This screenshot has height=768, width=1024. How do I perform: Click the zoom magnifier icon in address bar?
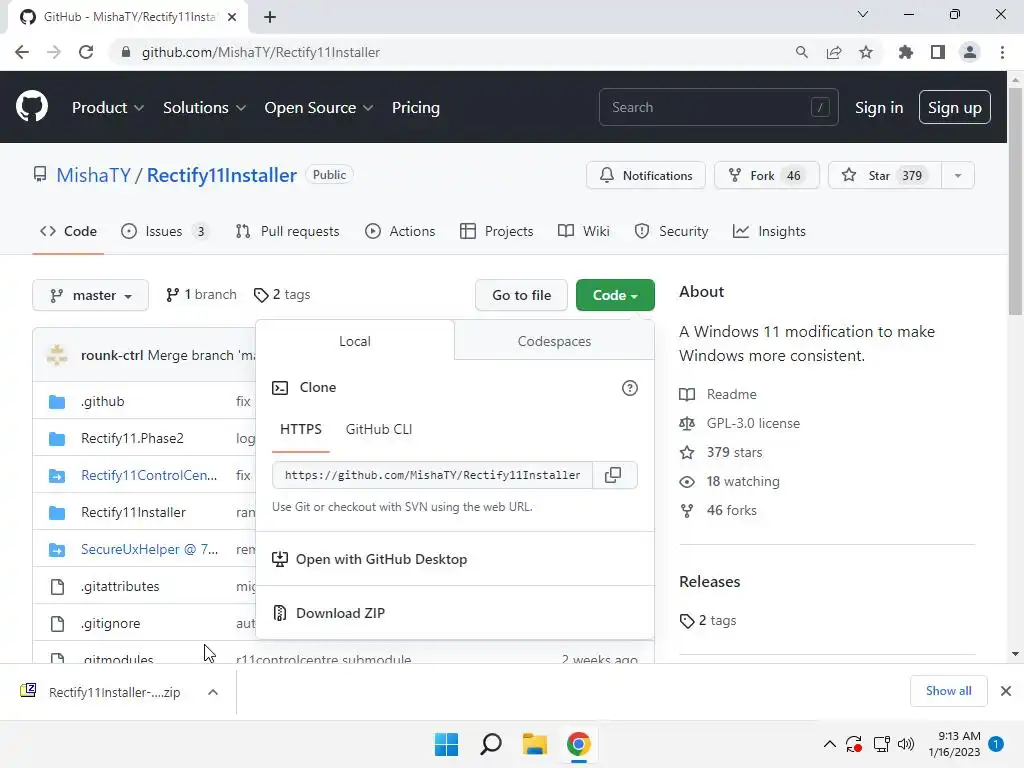[x=802, y=52]
